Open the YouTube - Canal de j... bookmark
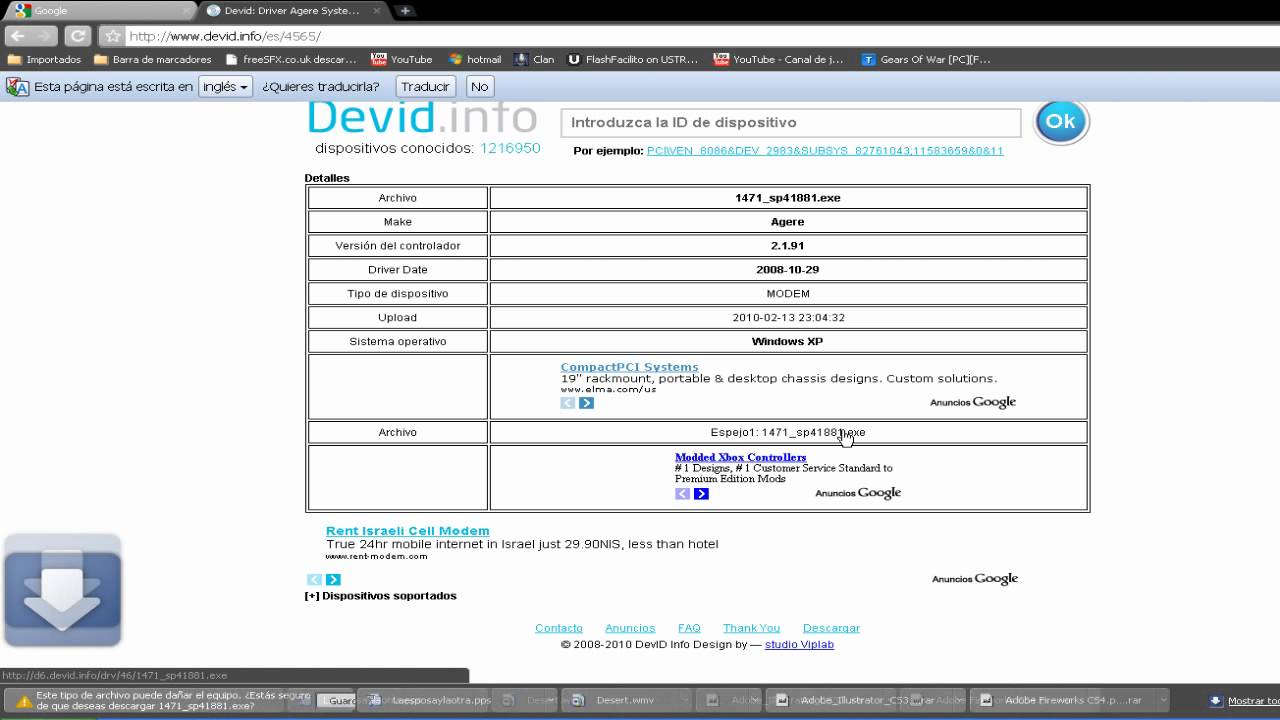The width and height of the screenshot is (1280, 720). (779, 59)
